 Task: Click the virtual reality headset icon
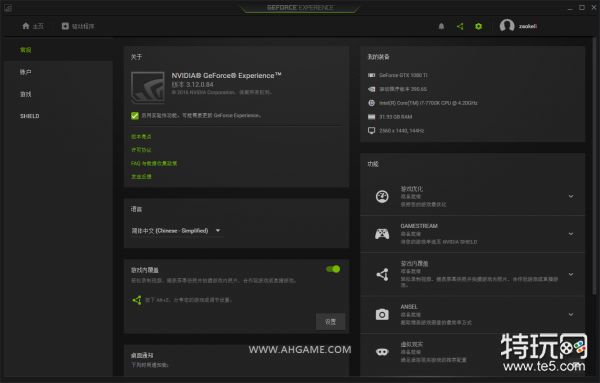(382, 352)
